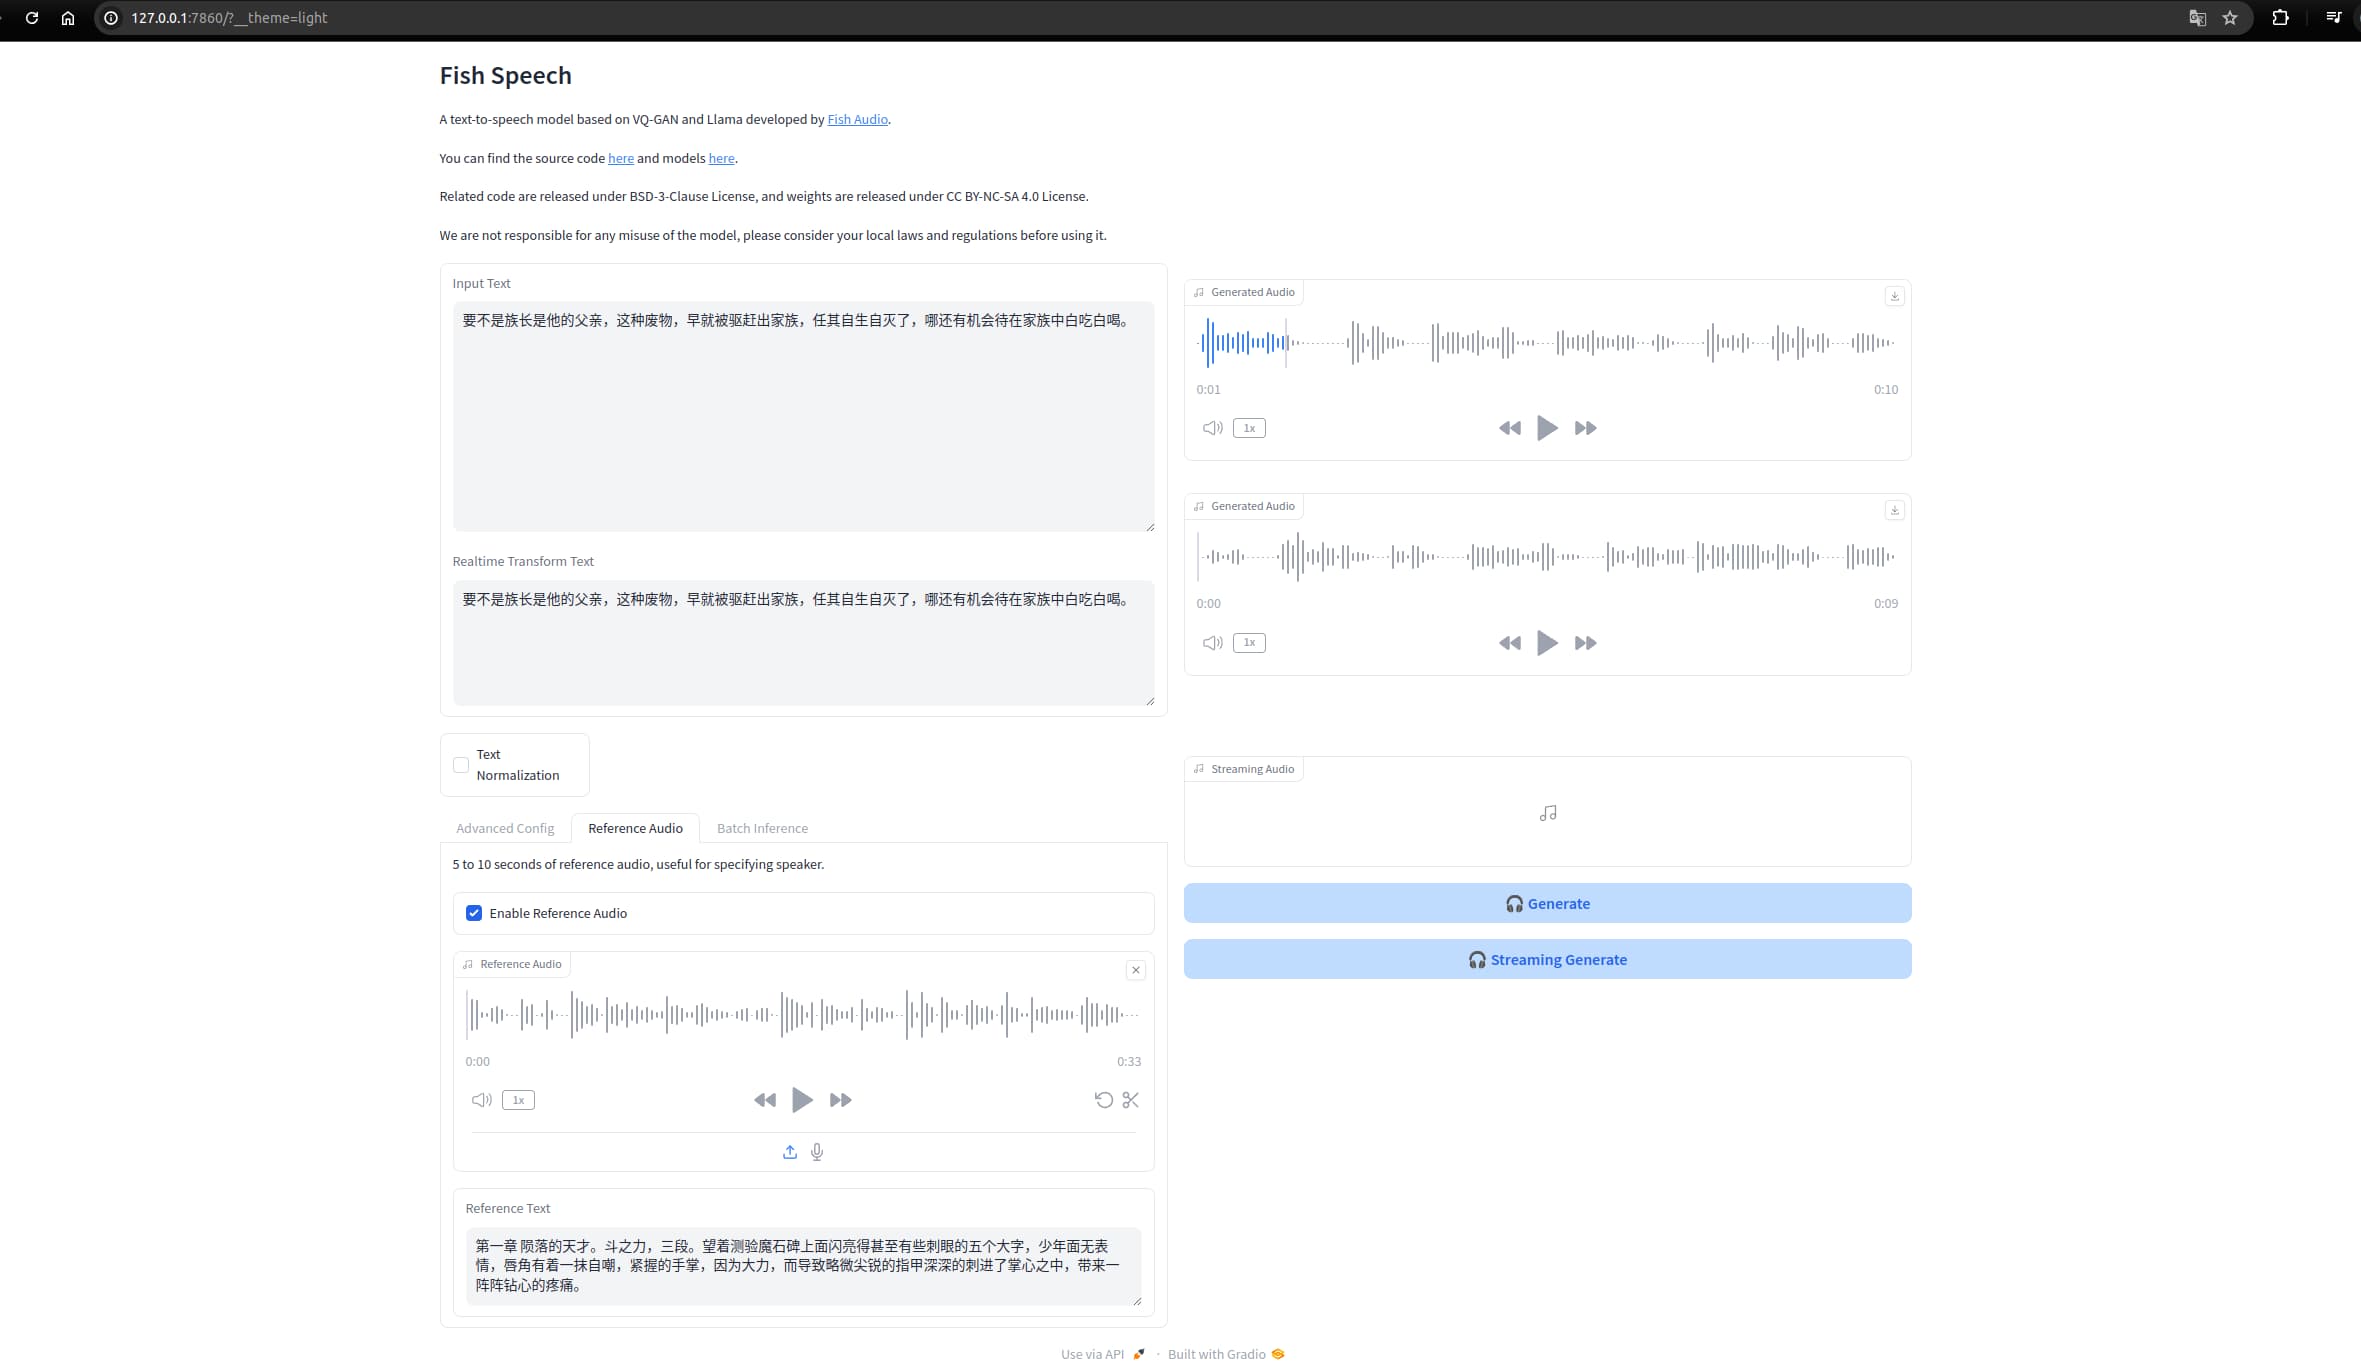2361x1363 pixels.
Task: Click the music note icon in Streaming Audio
Action: (1546, 813)
